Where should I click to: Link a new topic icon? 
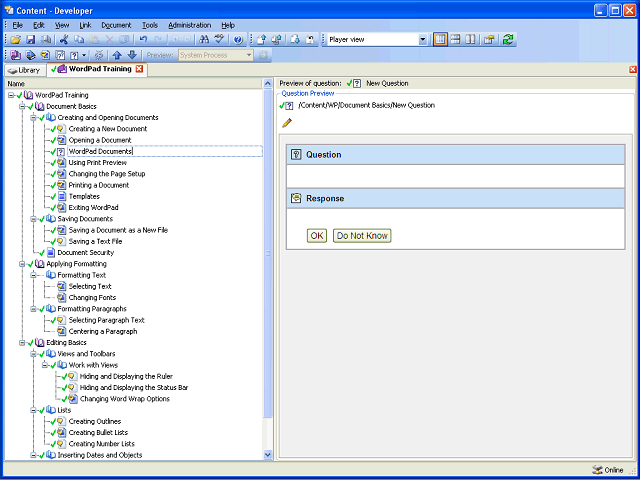(x=45, y=55)
